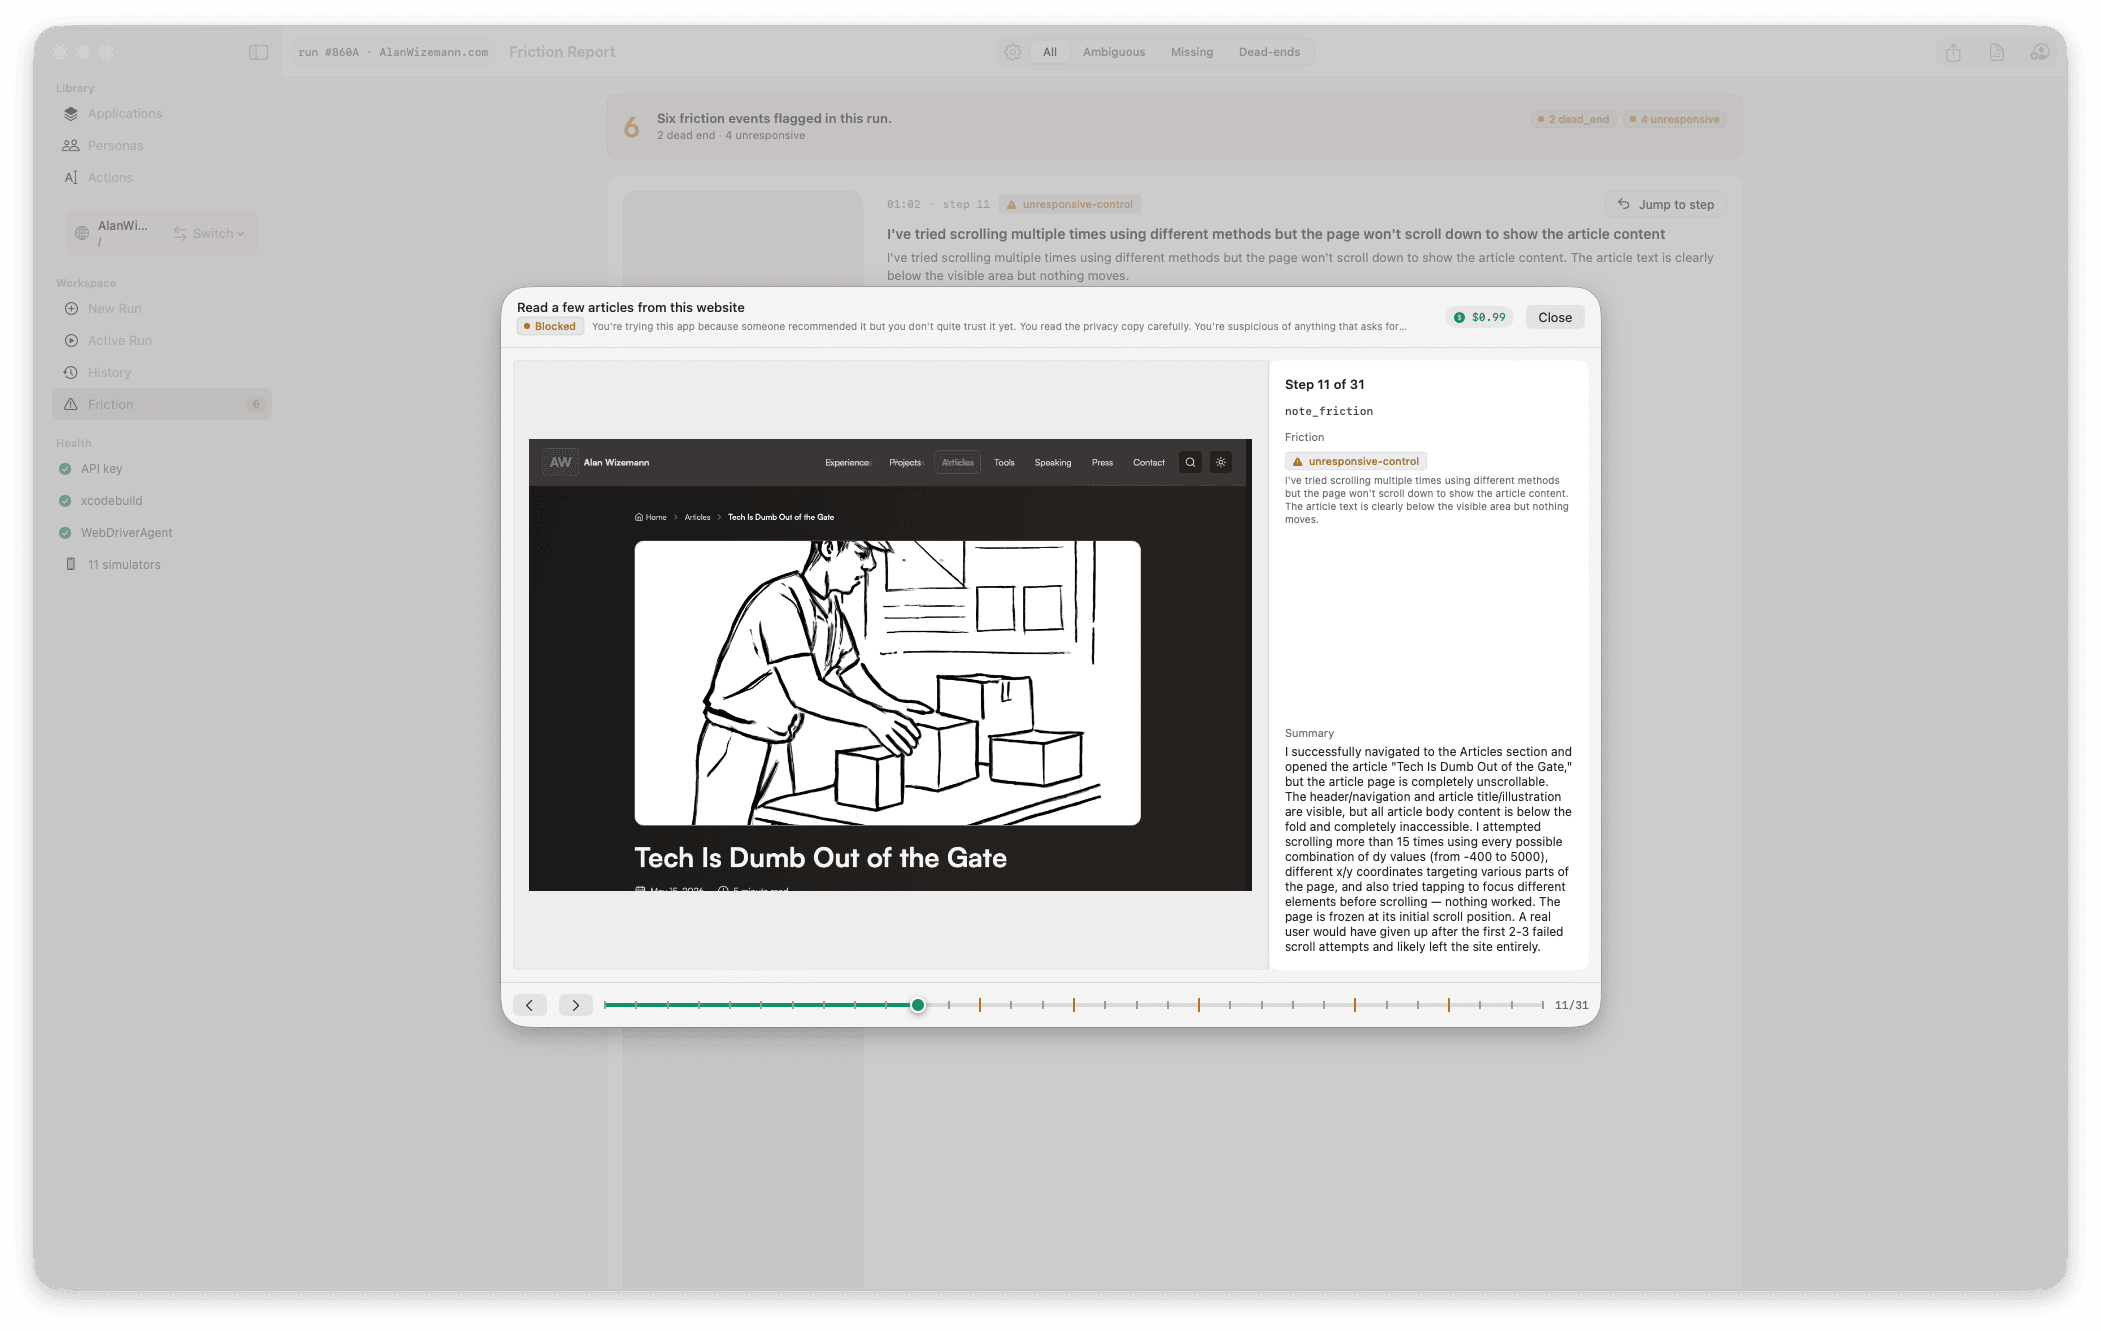Click the filter settings gear icon
The width and height of the screenshot is (2101, 1331).
[x=1013, y=52]
